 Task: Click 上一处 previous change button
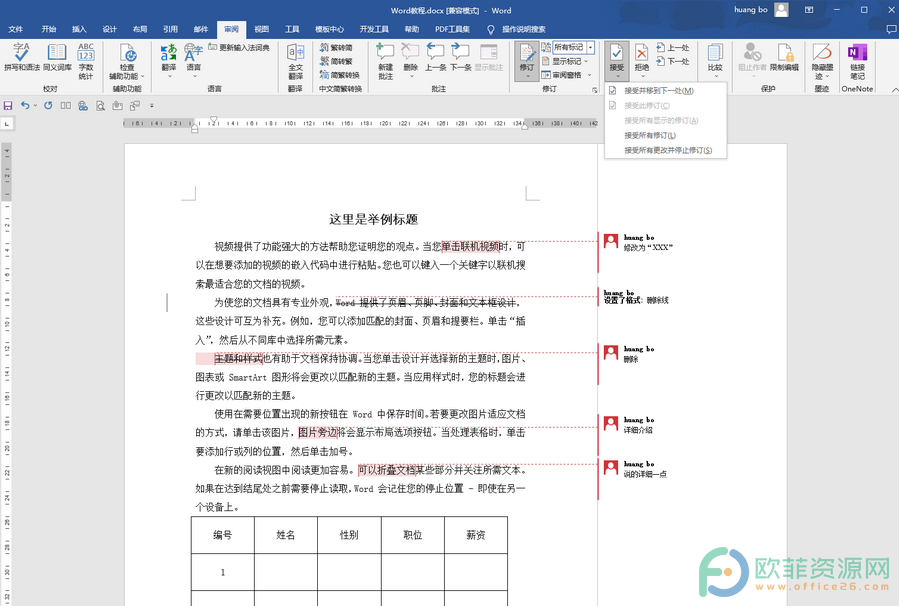(673, 48)
